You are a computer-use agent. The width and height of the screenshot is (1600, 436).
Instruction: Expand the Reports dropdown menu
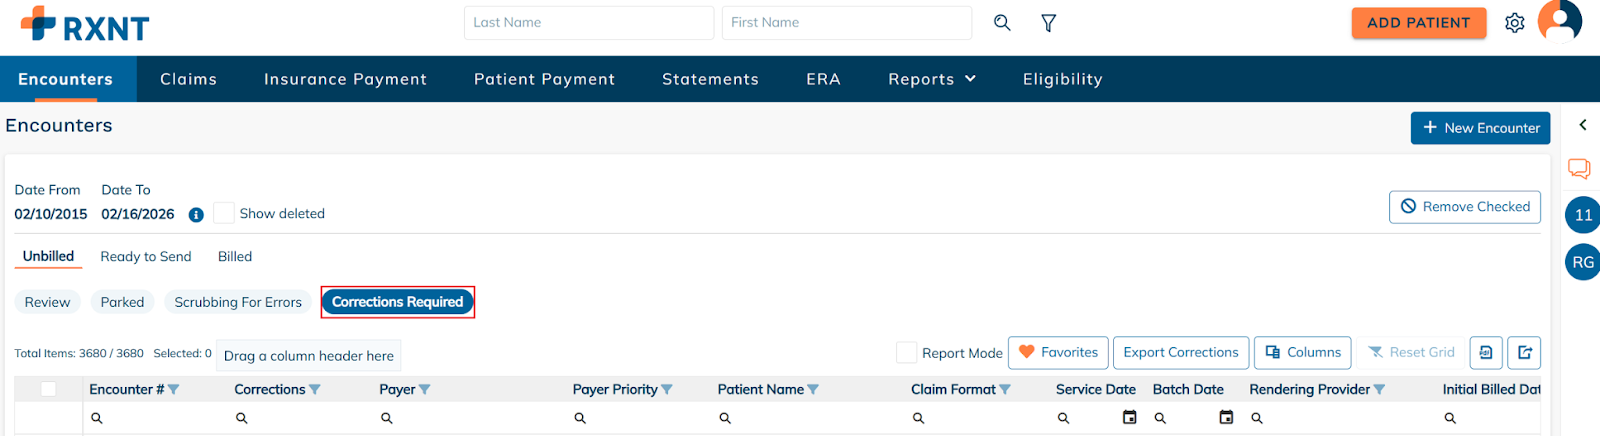click(932, 79)
